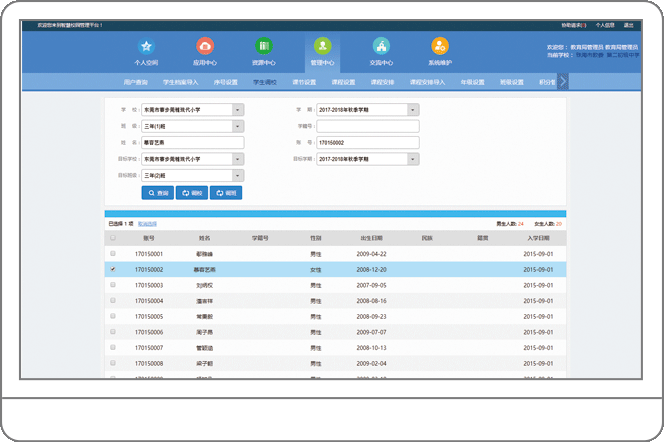Expand the 班级 dropdown showing 三年(1)班
The height and width of the screenshot is (443, 664).
(238, 126)
